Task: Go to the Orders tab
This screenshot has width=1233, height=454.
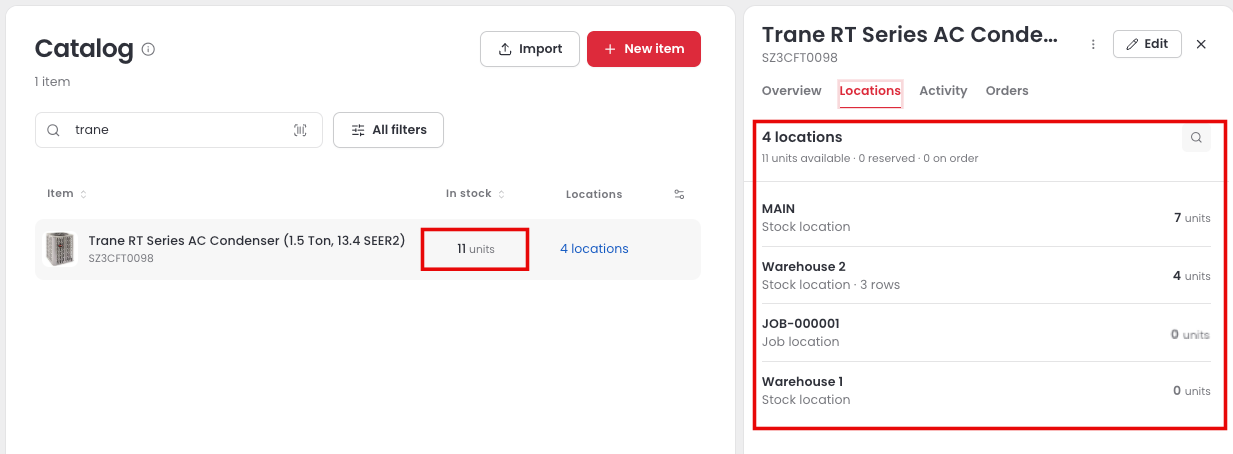Action: (x=1007, y=91)
